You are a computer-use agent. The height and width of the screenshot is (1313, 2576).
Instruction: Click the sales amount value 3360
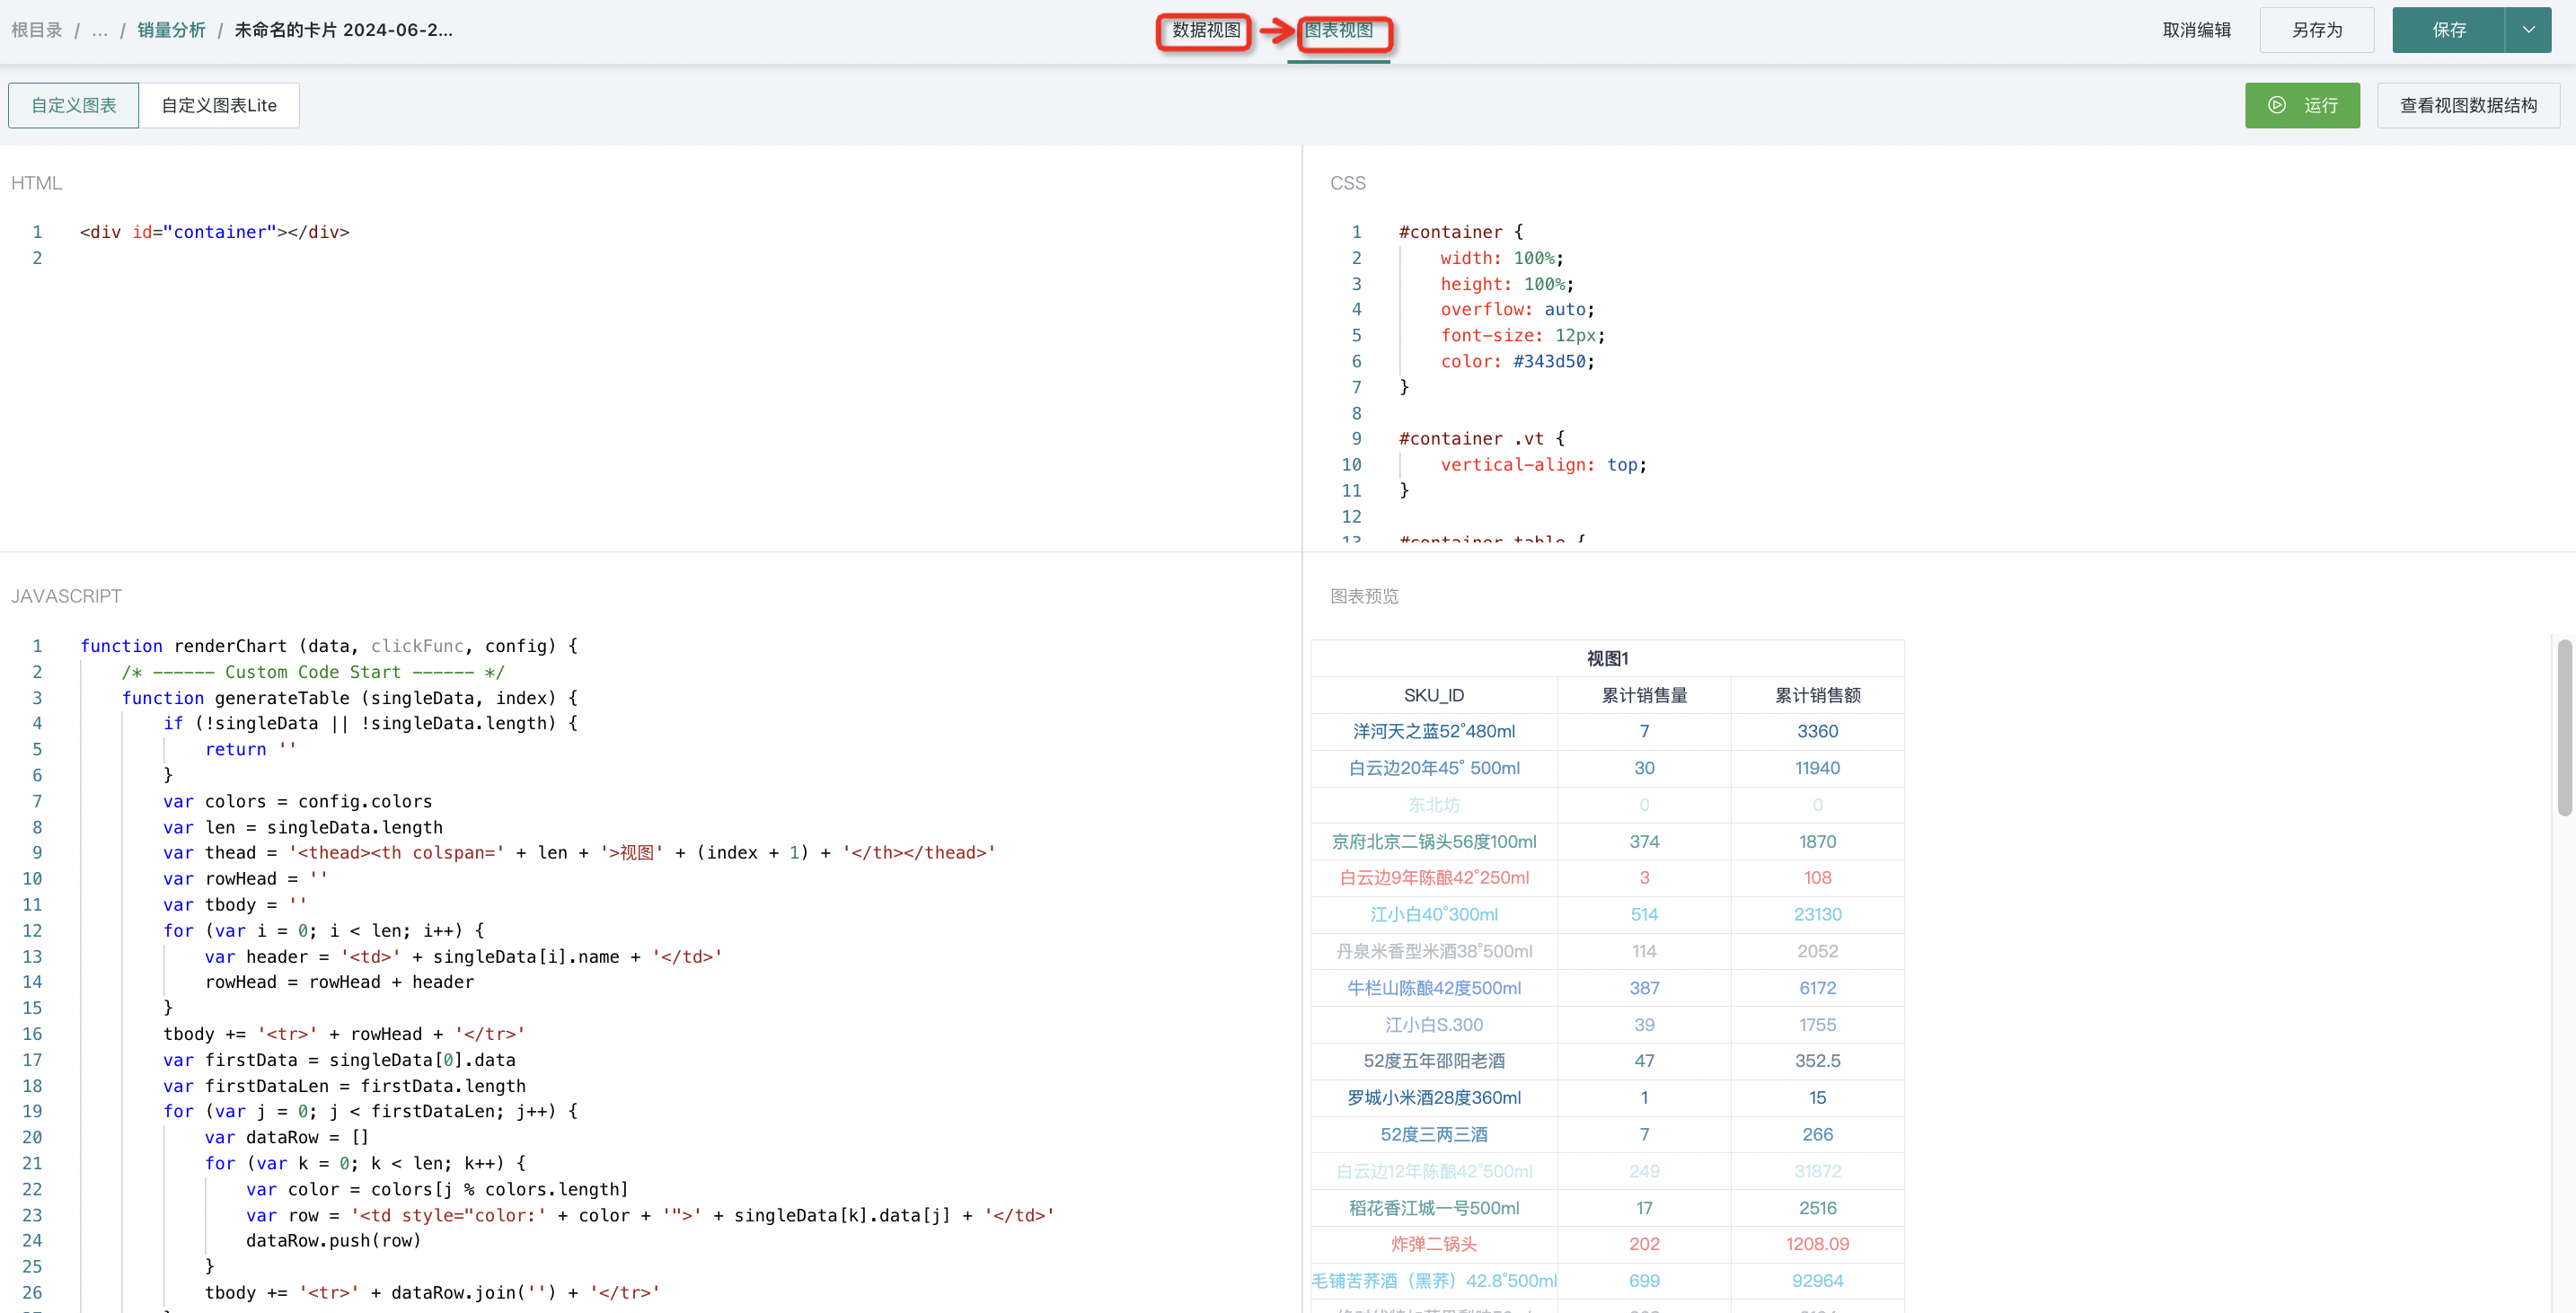tap(1817, 731)
